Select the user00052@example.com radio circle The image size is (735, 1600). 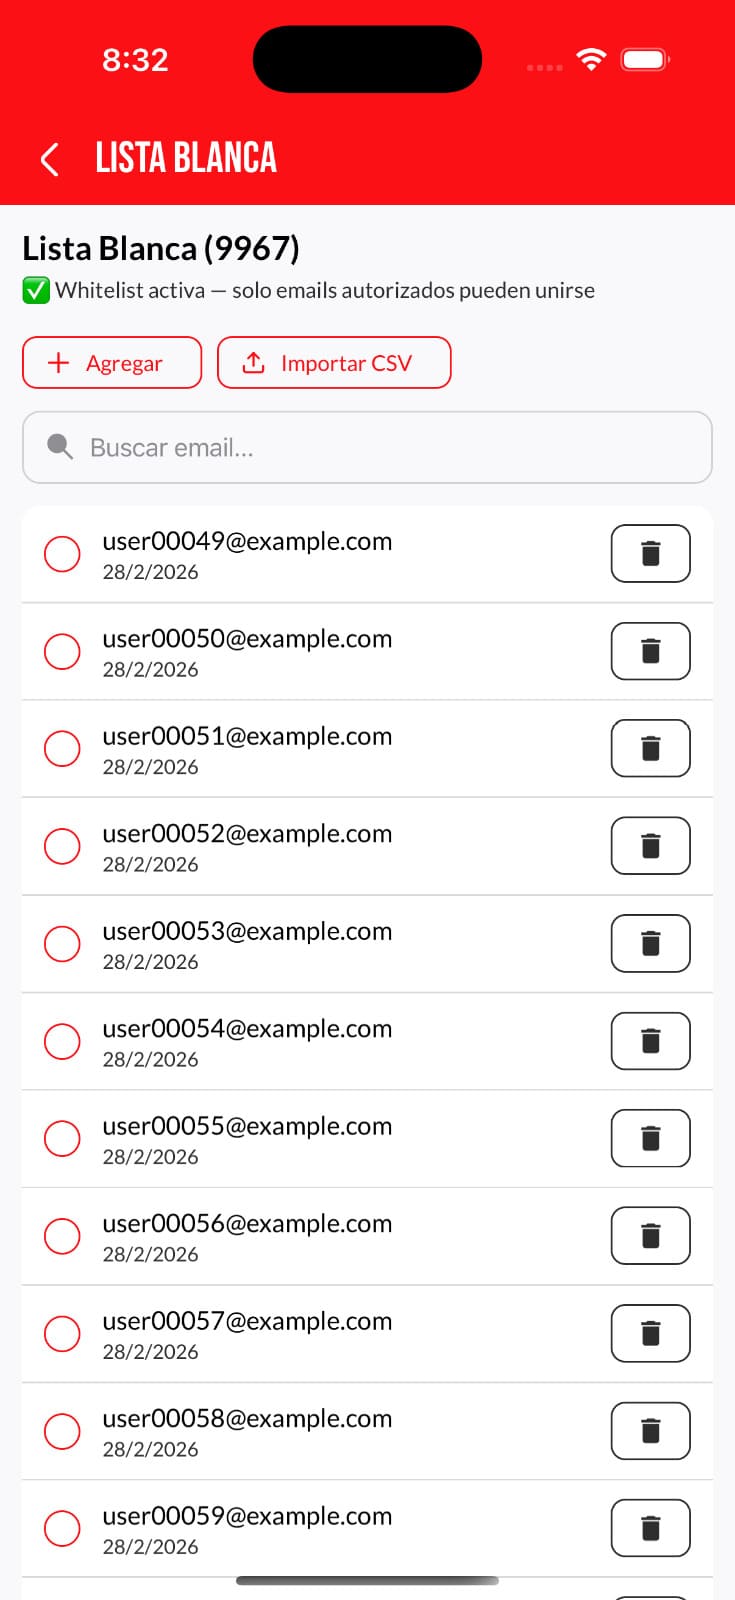point(62,846)
